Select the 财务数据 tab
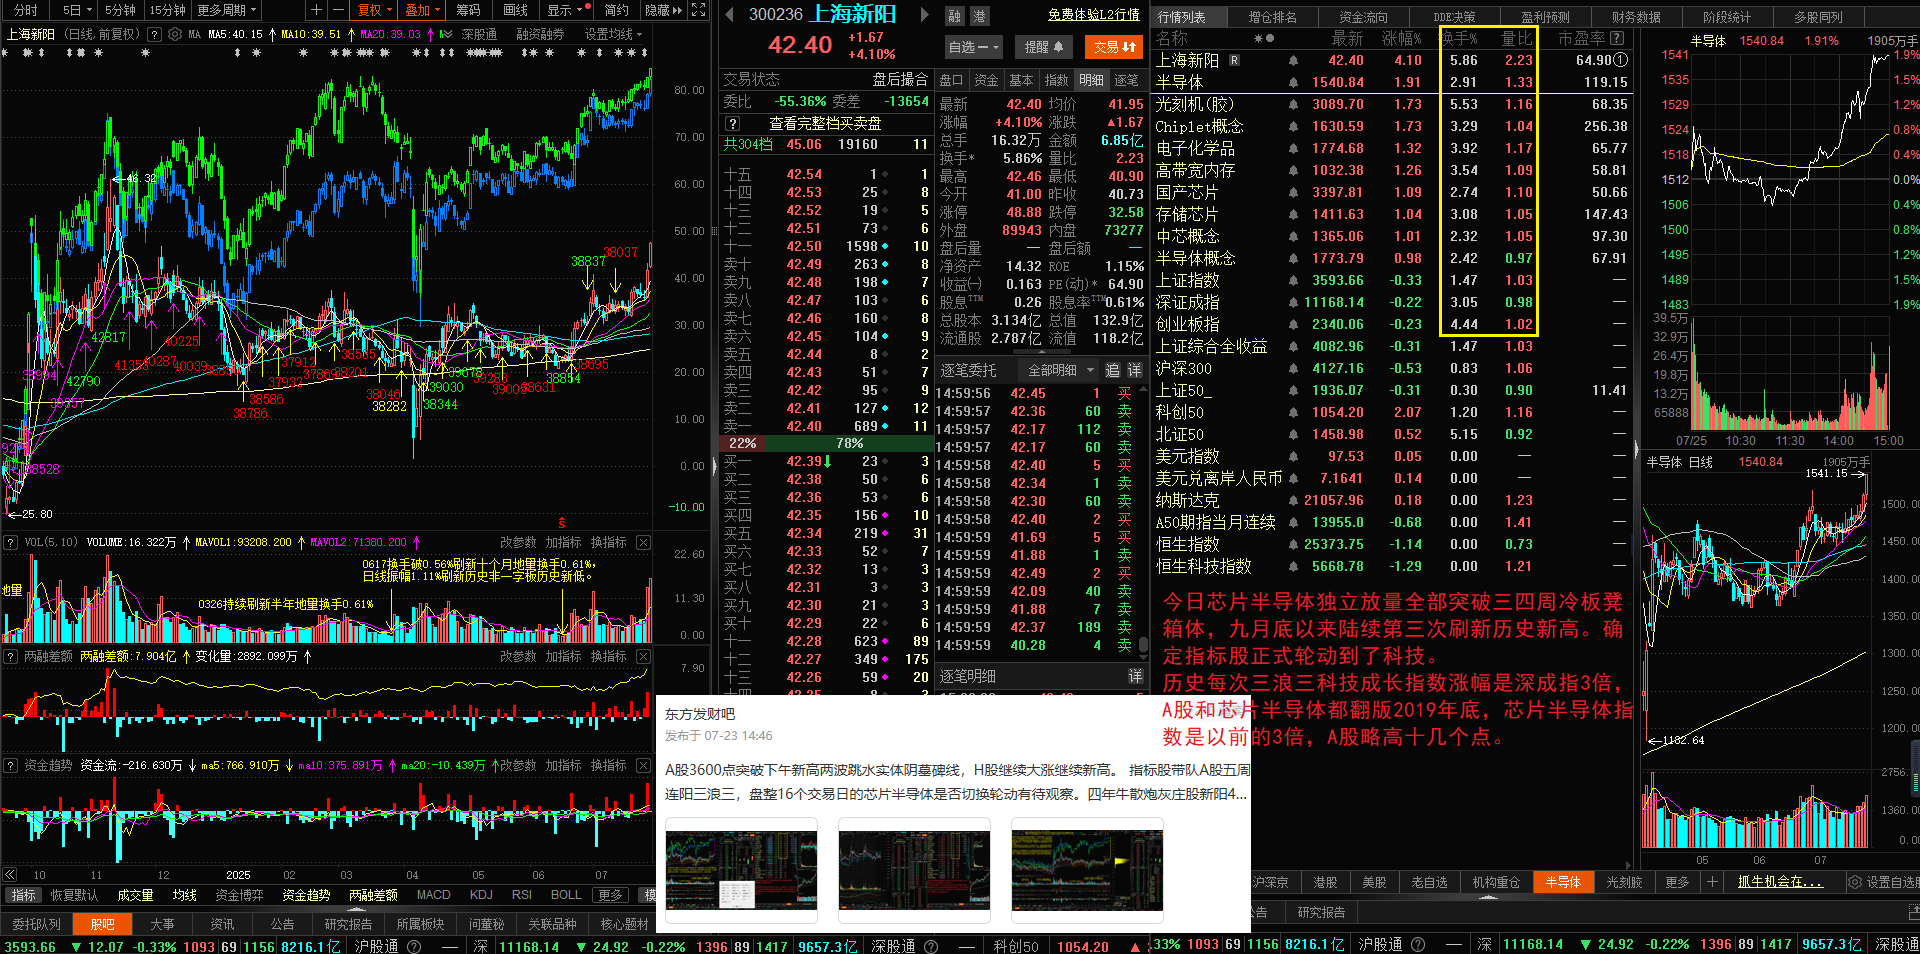1920x954 pixels. tap(1636, 17)
